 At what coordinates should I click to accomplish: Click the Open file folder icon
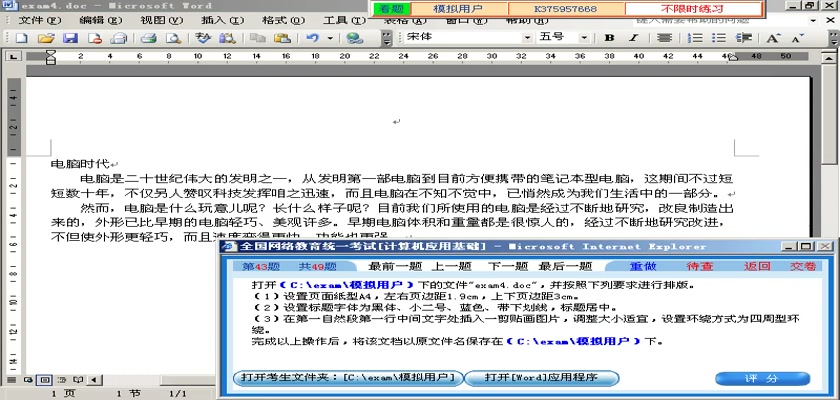(x=46, y=38)
